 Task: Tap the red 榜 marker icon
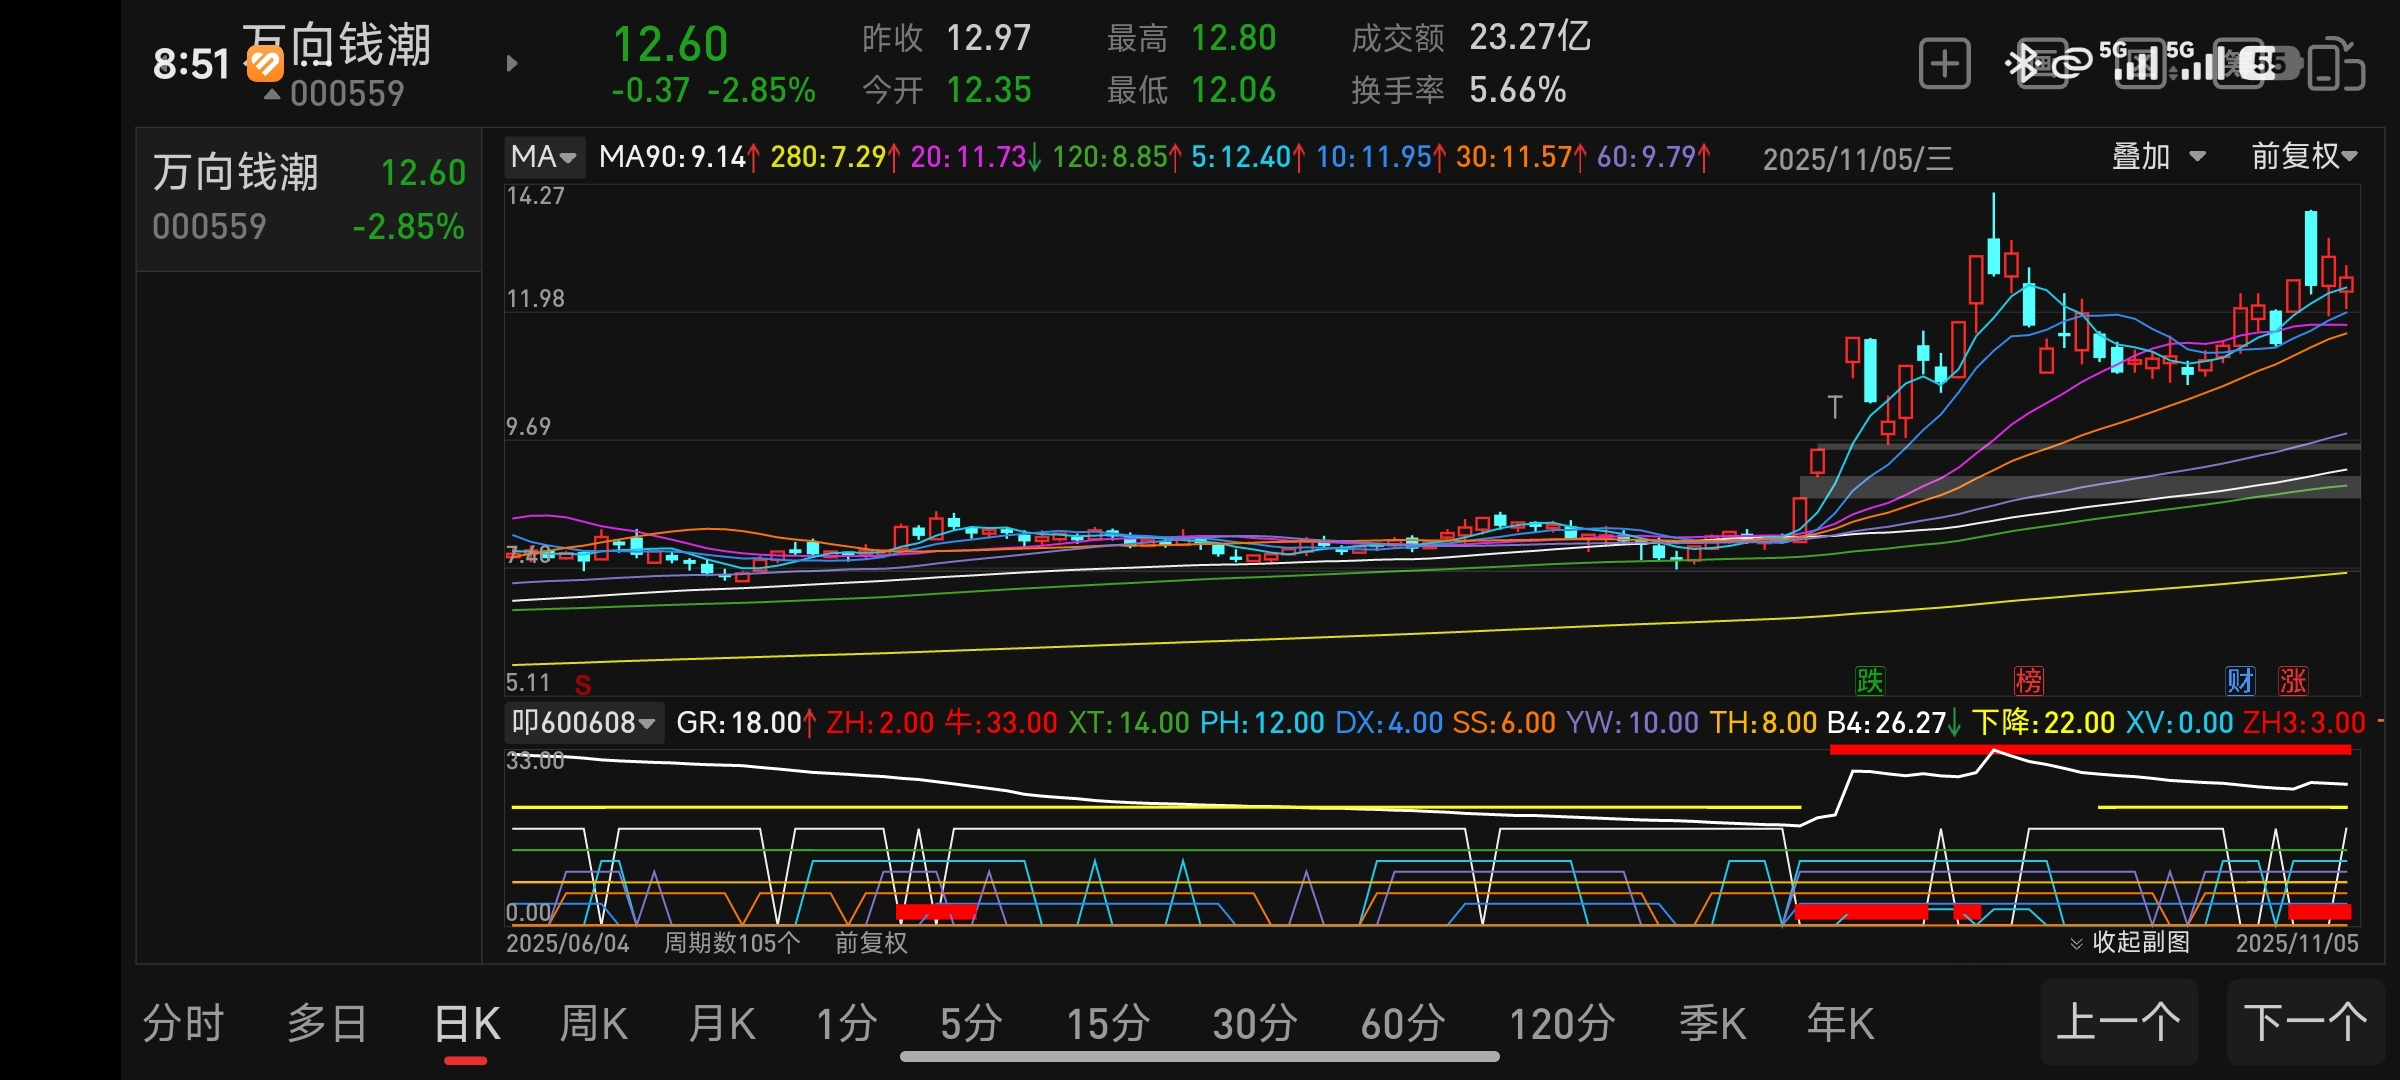[2028, 681]
